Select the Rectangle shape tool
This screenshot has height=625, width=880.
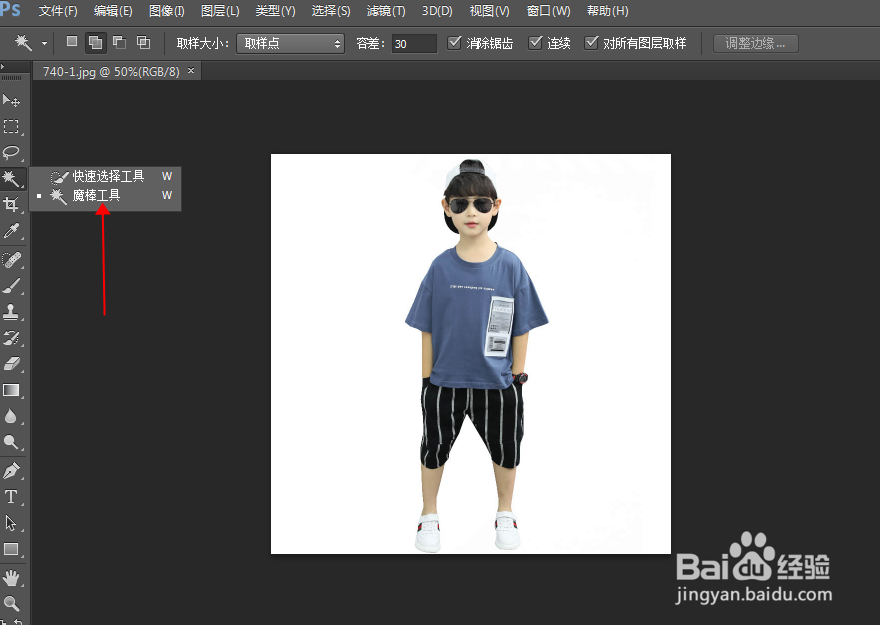point(11,549)
